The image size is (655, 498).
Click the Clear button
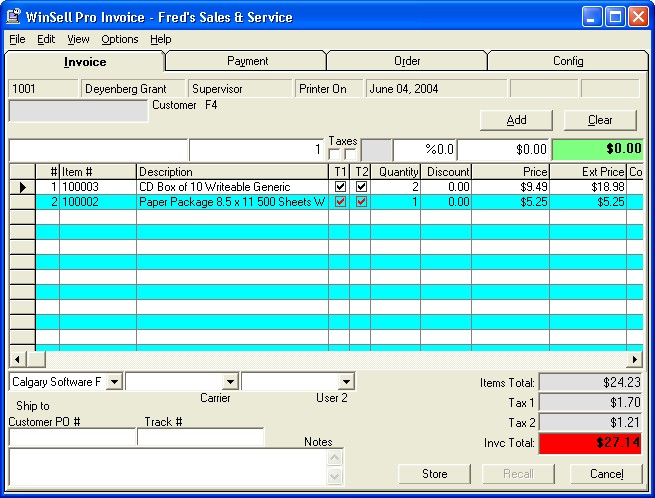600,120
